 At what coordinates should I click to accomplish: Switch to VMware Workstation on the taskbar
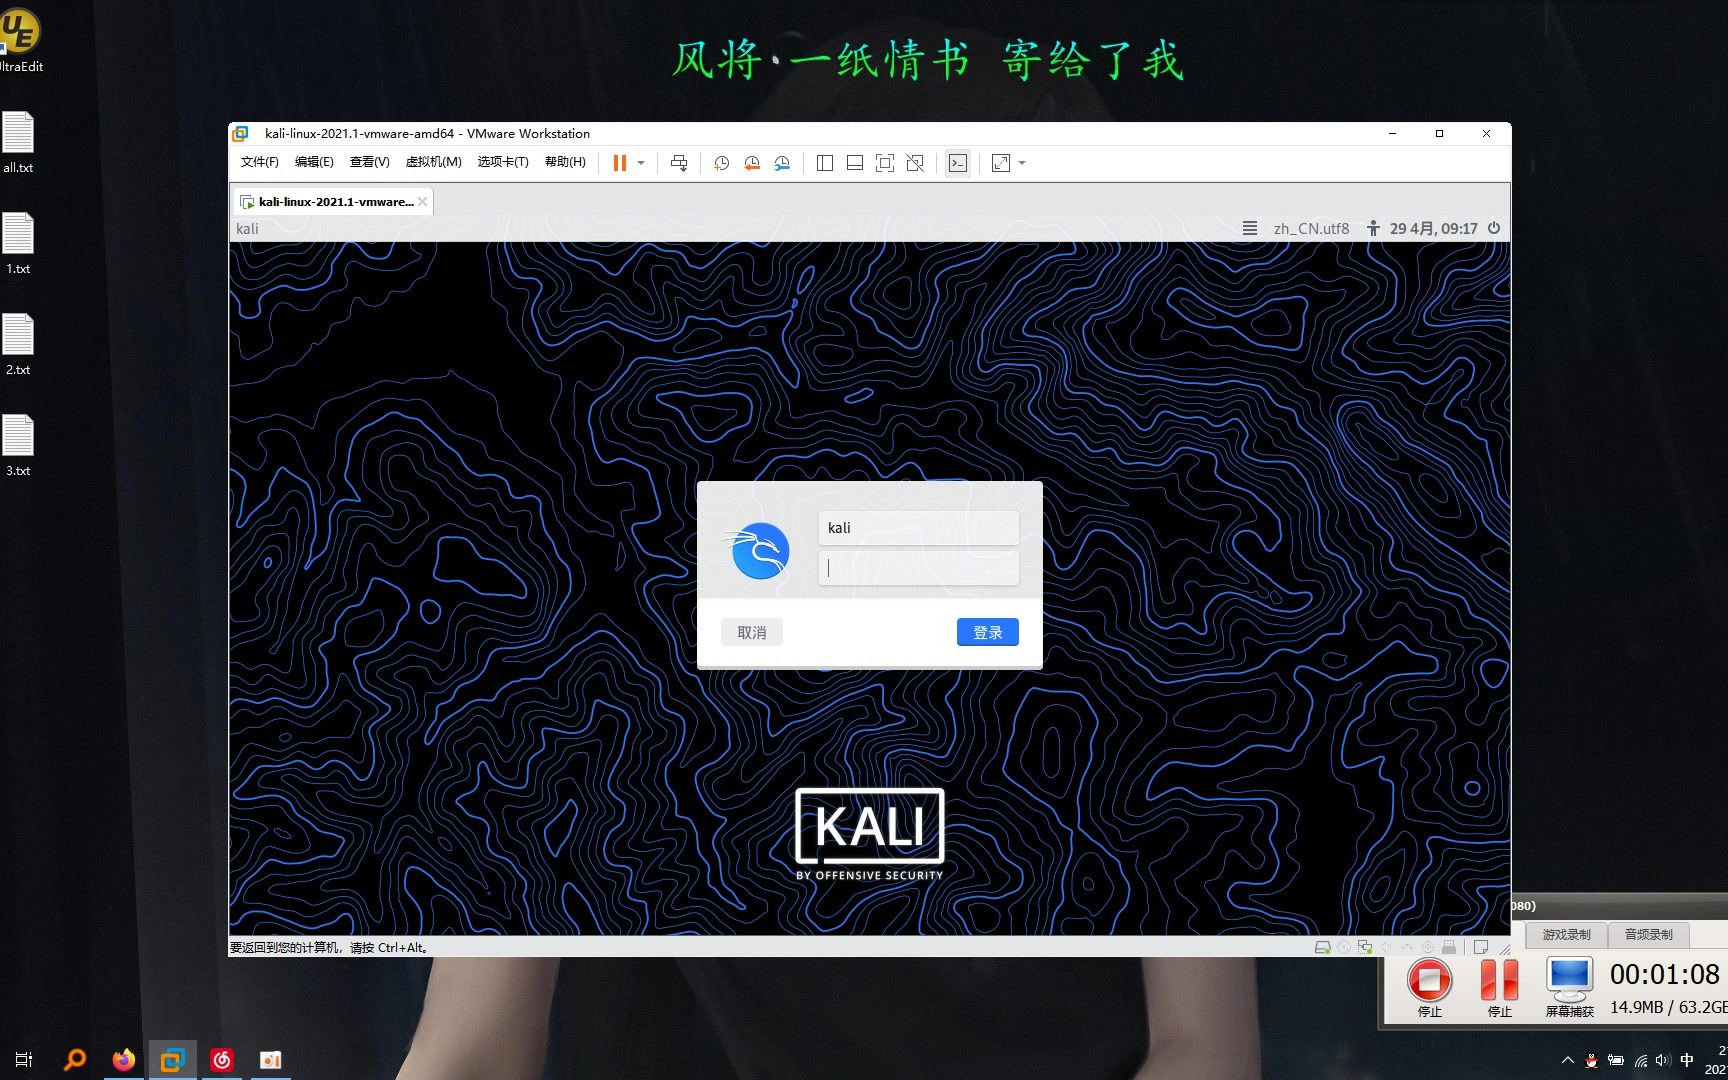click(x=172, y=1059)
